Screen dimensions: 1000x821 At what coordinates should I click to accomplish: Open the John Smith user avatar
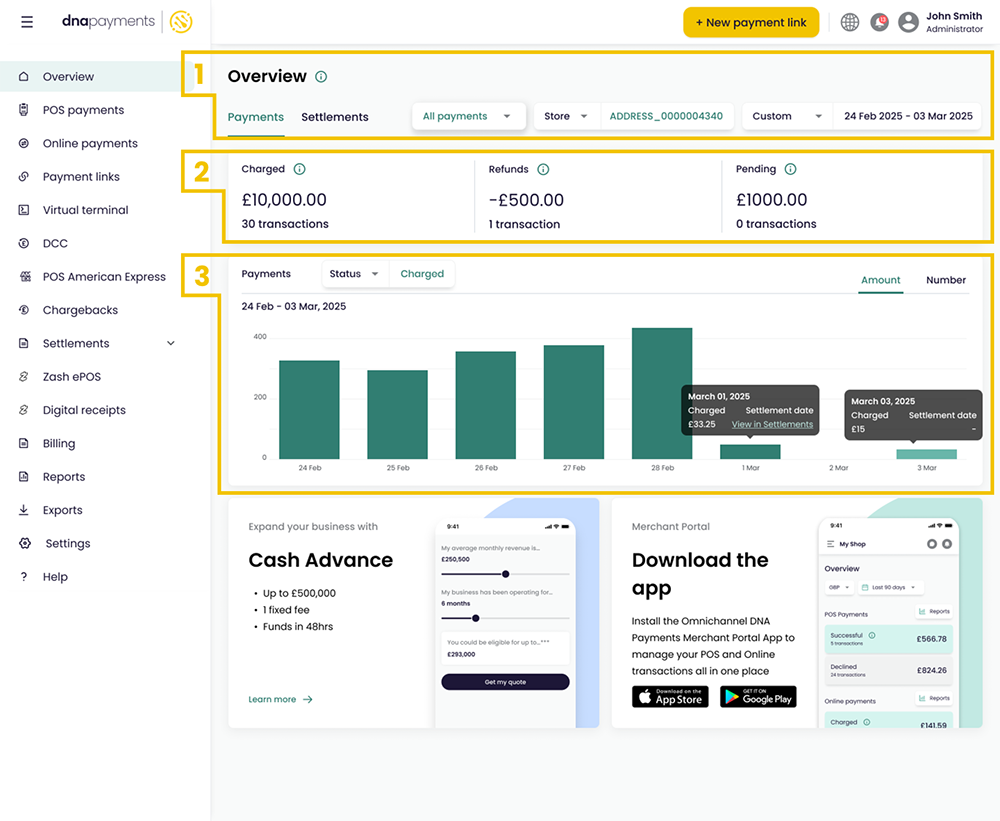click(x=908, y=22)
